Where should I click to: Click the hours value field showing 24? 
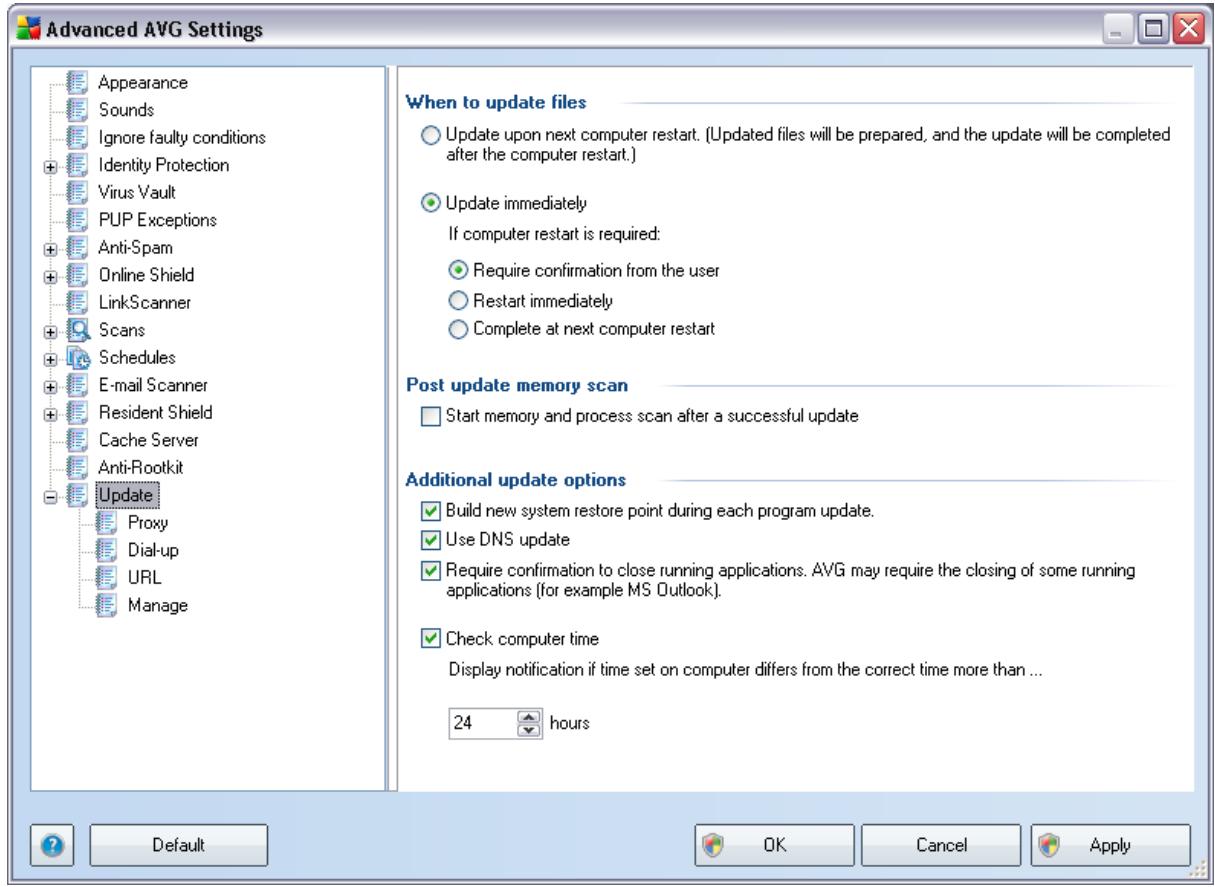click(485, 722)
